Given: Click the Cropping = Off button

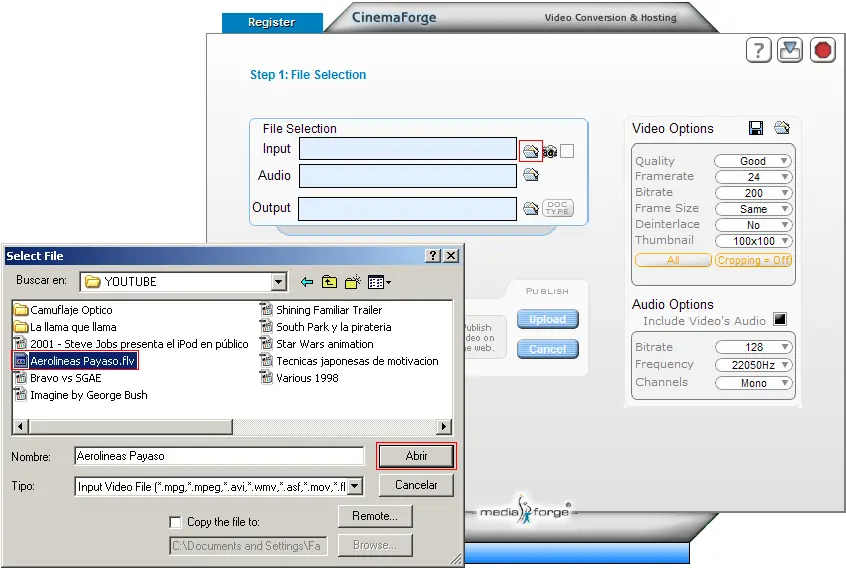Looking at the screenshot, I should click(x=753, y=260).
